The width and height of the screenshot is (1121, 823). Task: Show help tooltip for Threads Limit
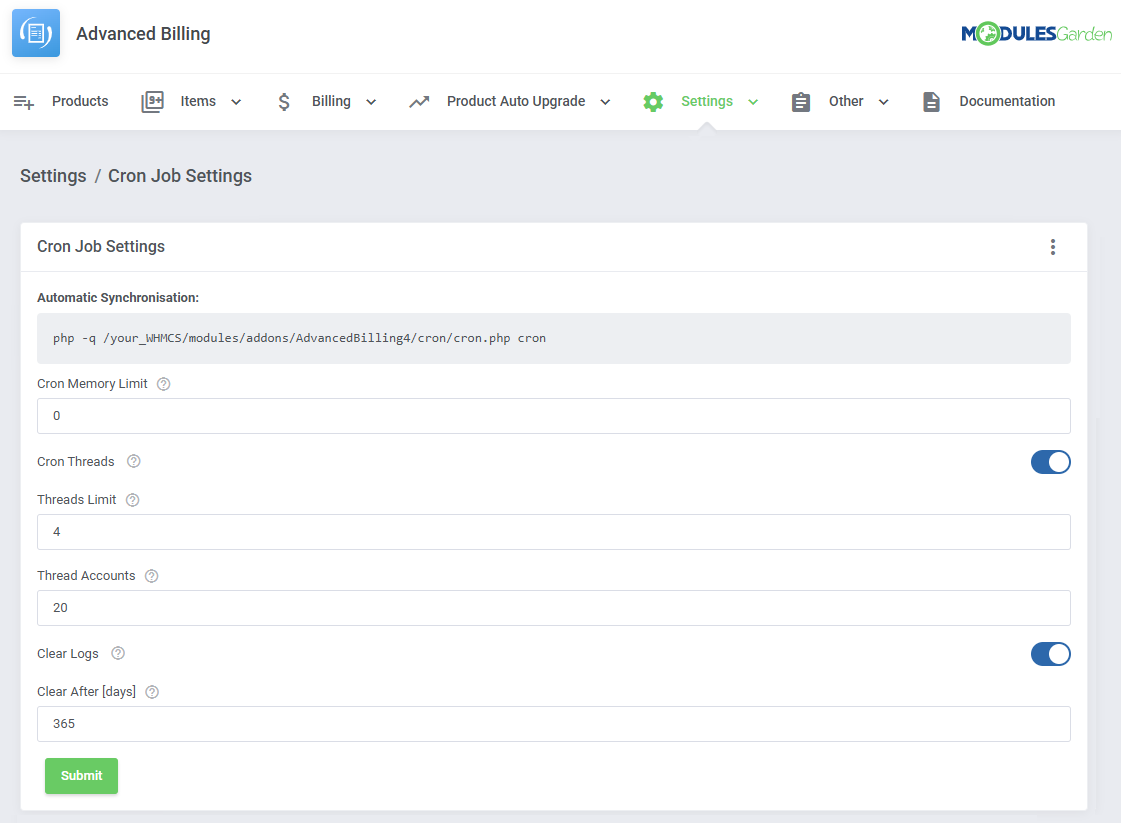(132, 500)
